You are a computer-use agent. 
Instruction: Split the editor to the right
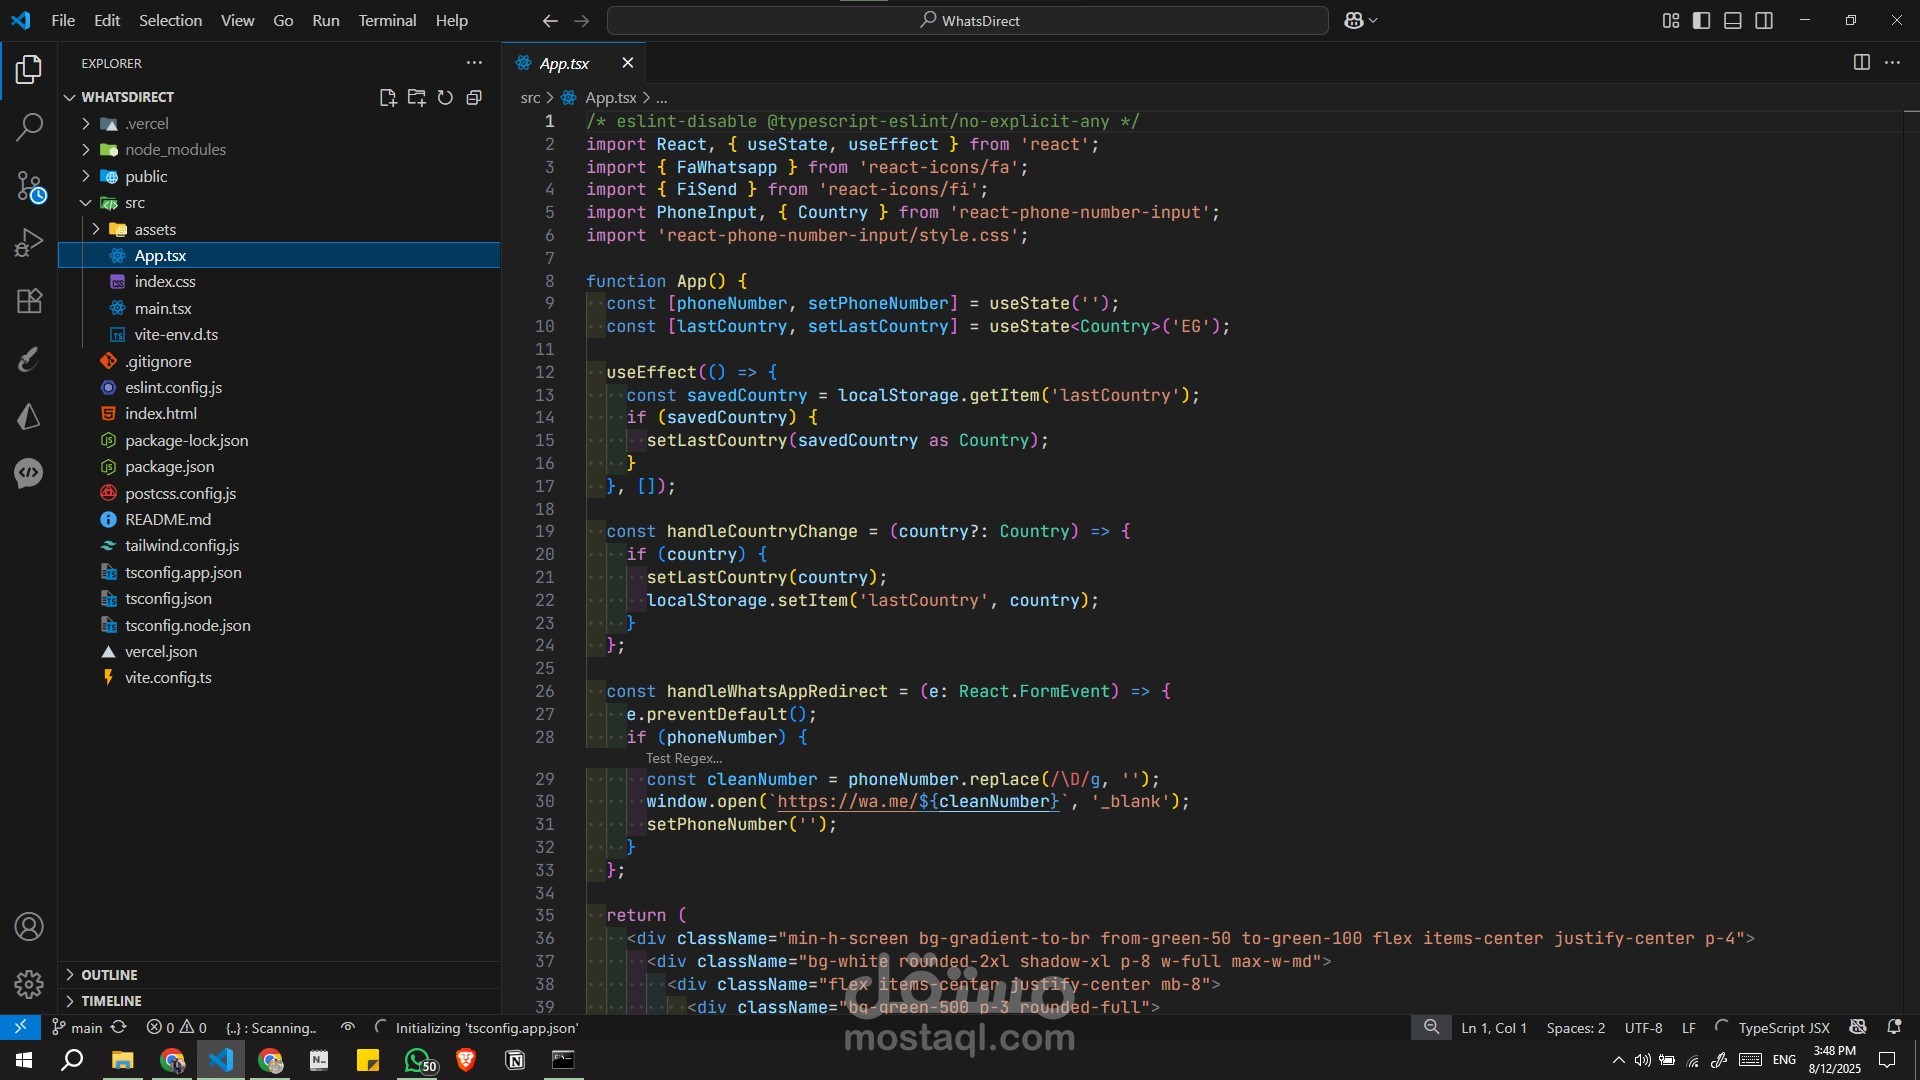tap(1861, 62)
